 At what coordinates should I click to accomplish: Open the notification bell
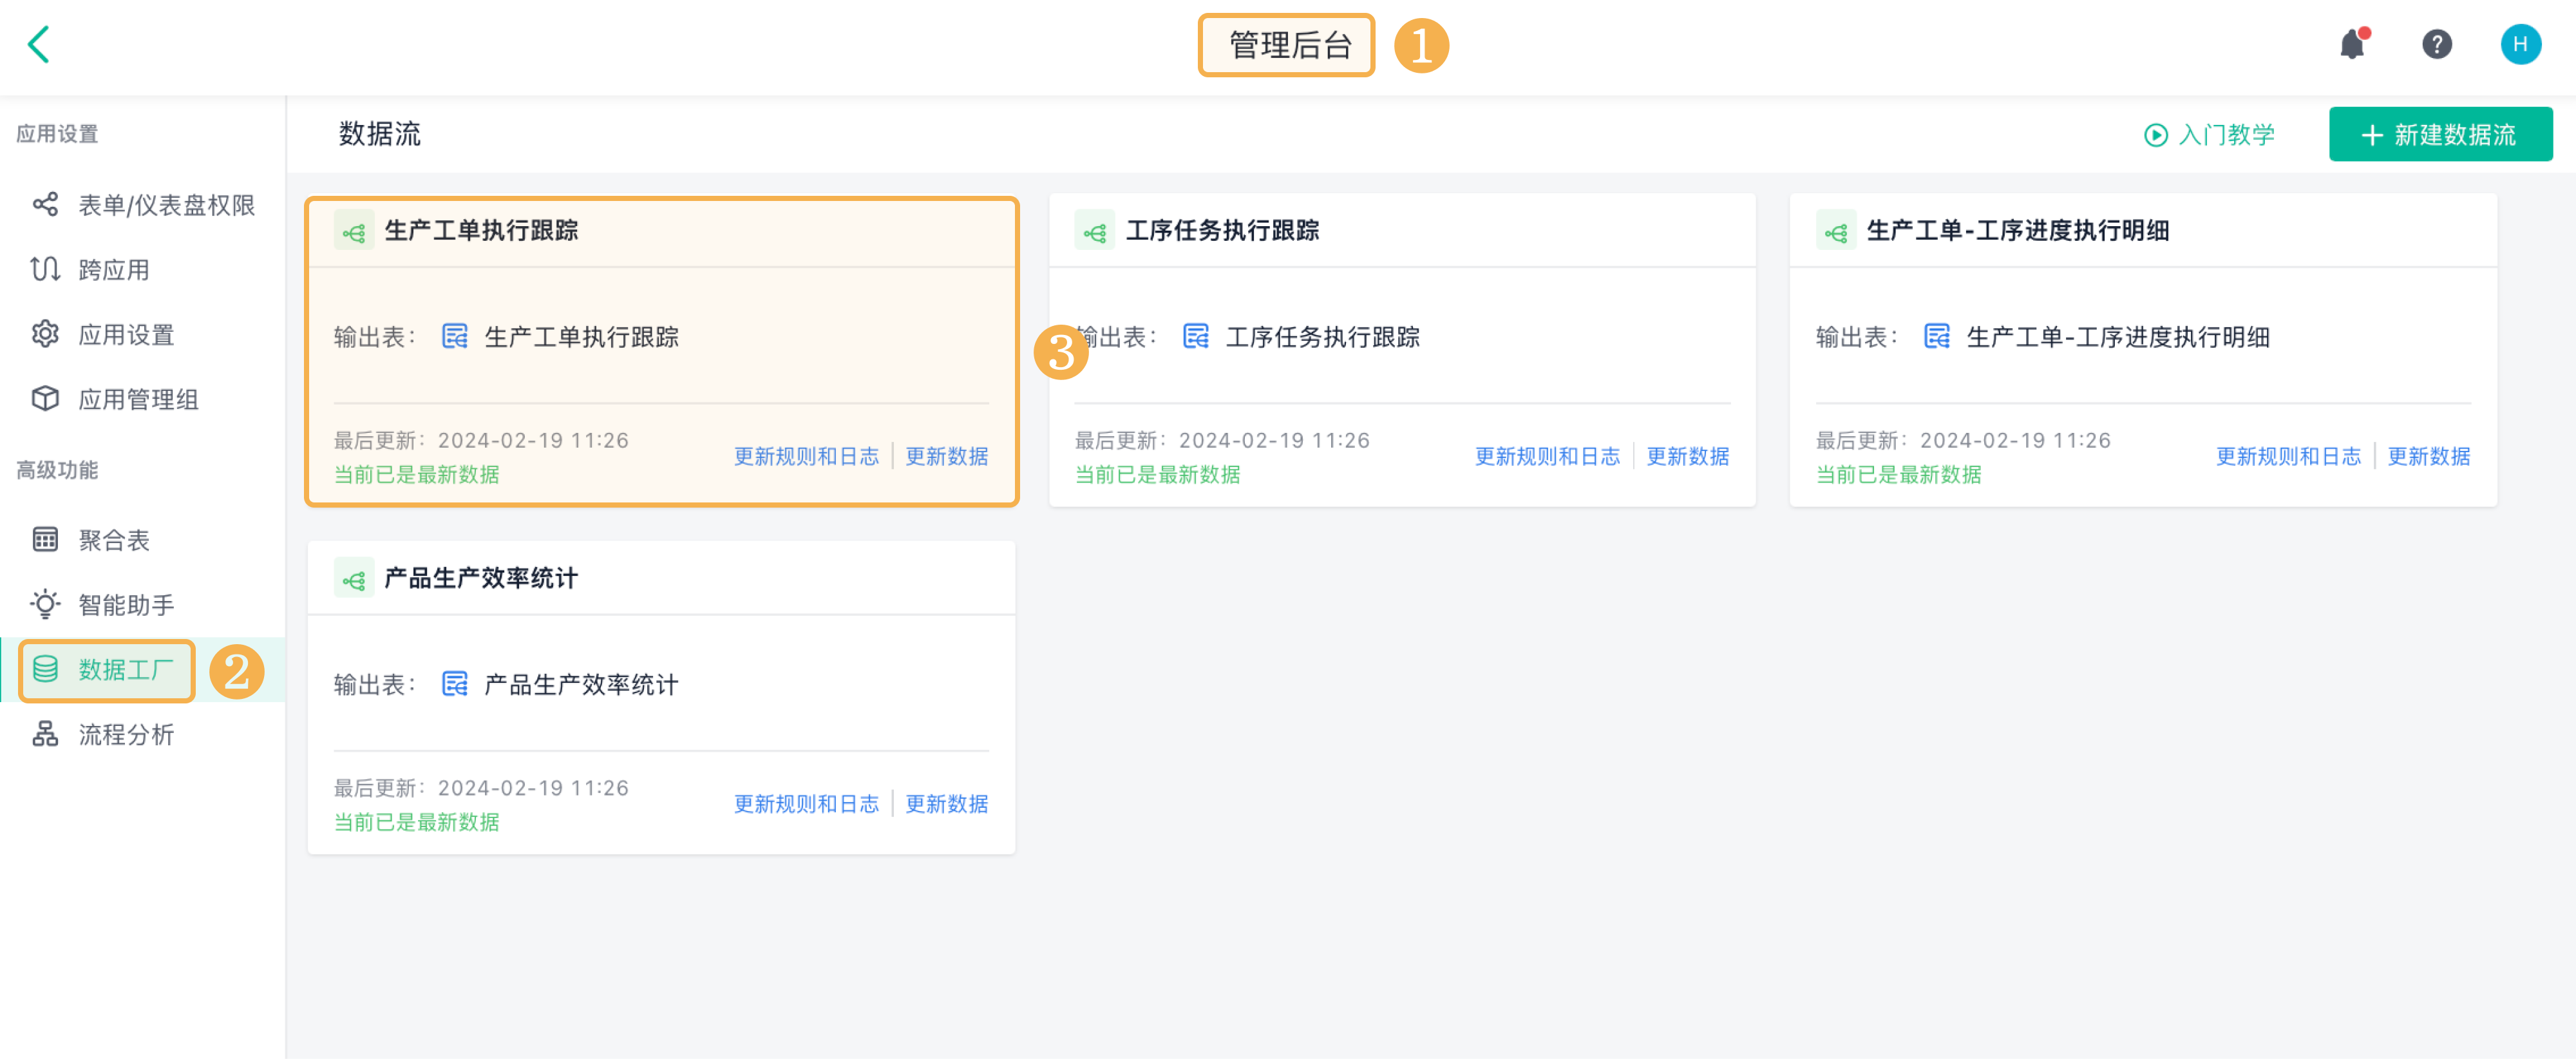pyautogui.click(x=2352, y=44)
